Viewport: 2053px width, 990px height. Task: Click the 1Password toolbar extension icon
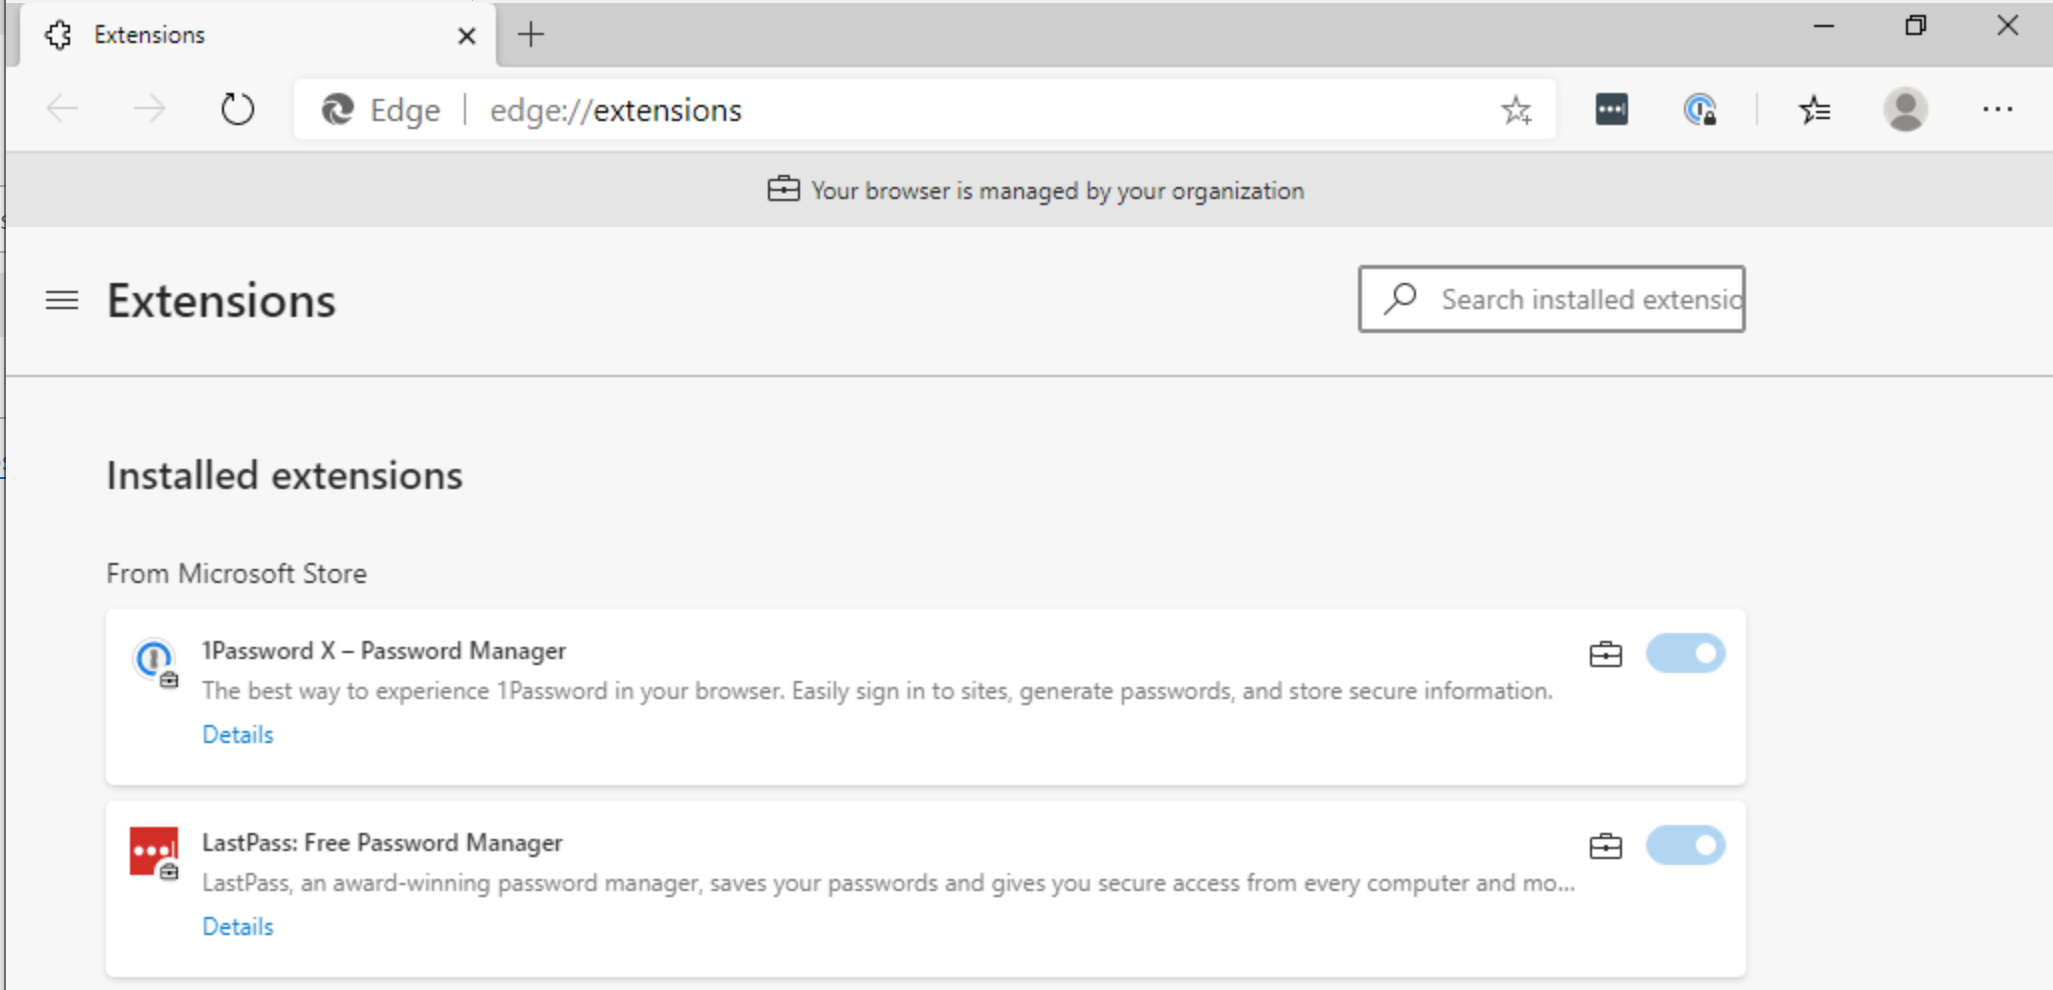[1699, 109]
